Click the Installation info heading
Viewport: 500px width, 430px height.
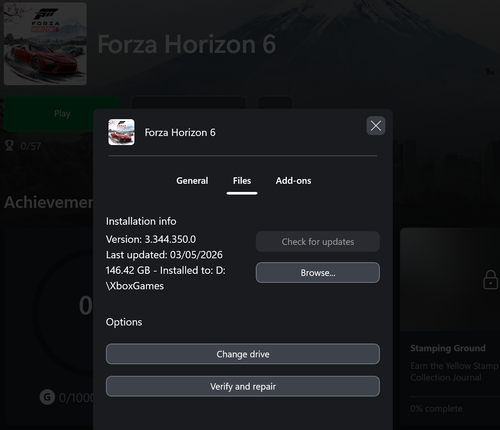(141, 221)
